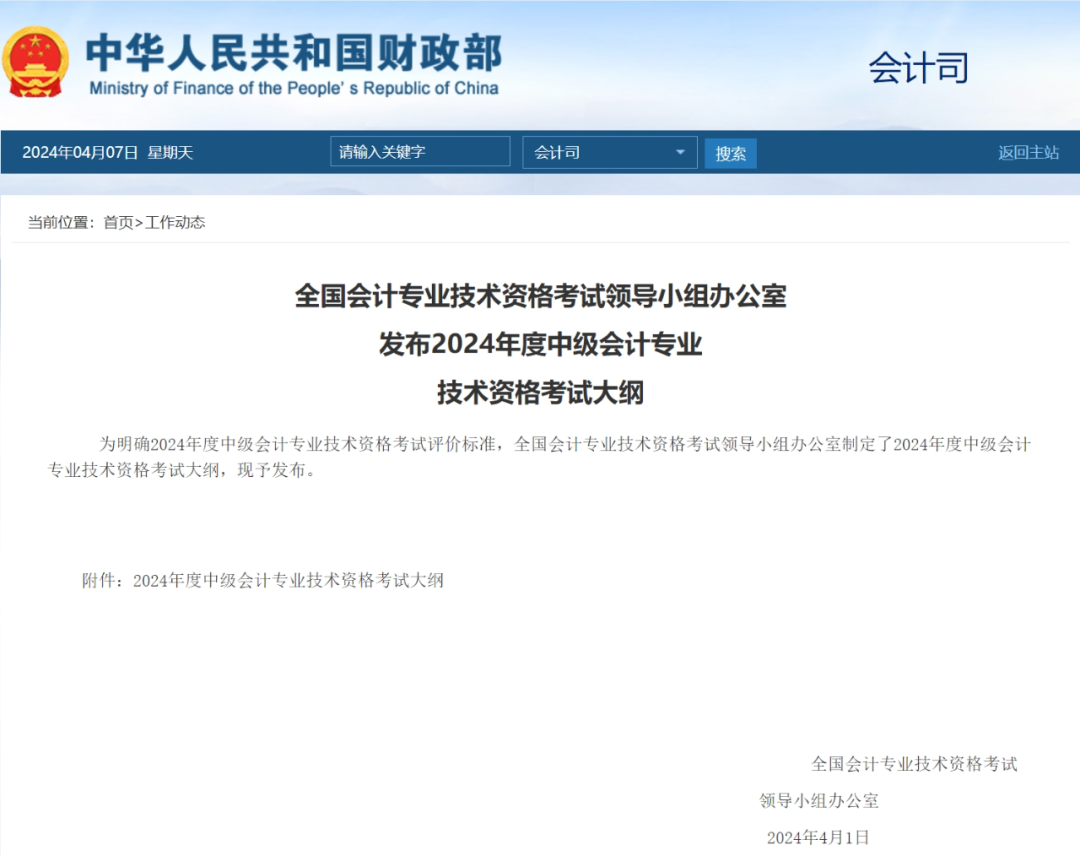The height and width of the screenshot is (856, 1080).
Task: Click paragraph line ending 现予发布
Action: coord(181,470)
